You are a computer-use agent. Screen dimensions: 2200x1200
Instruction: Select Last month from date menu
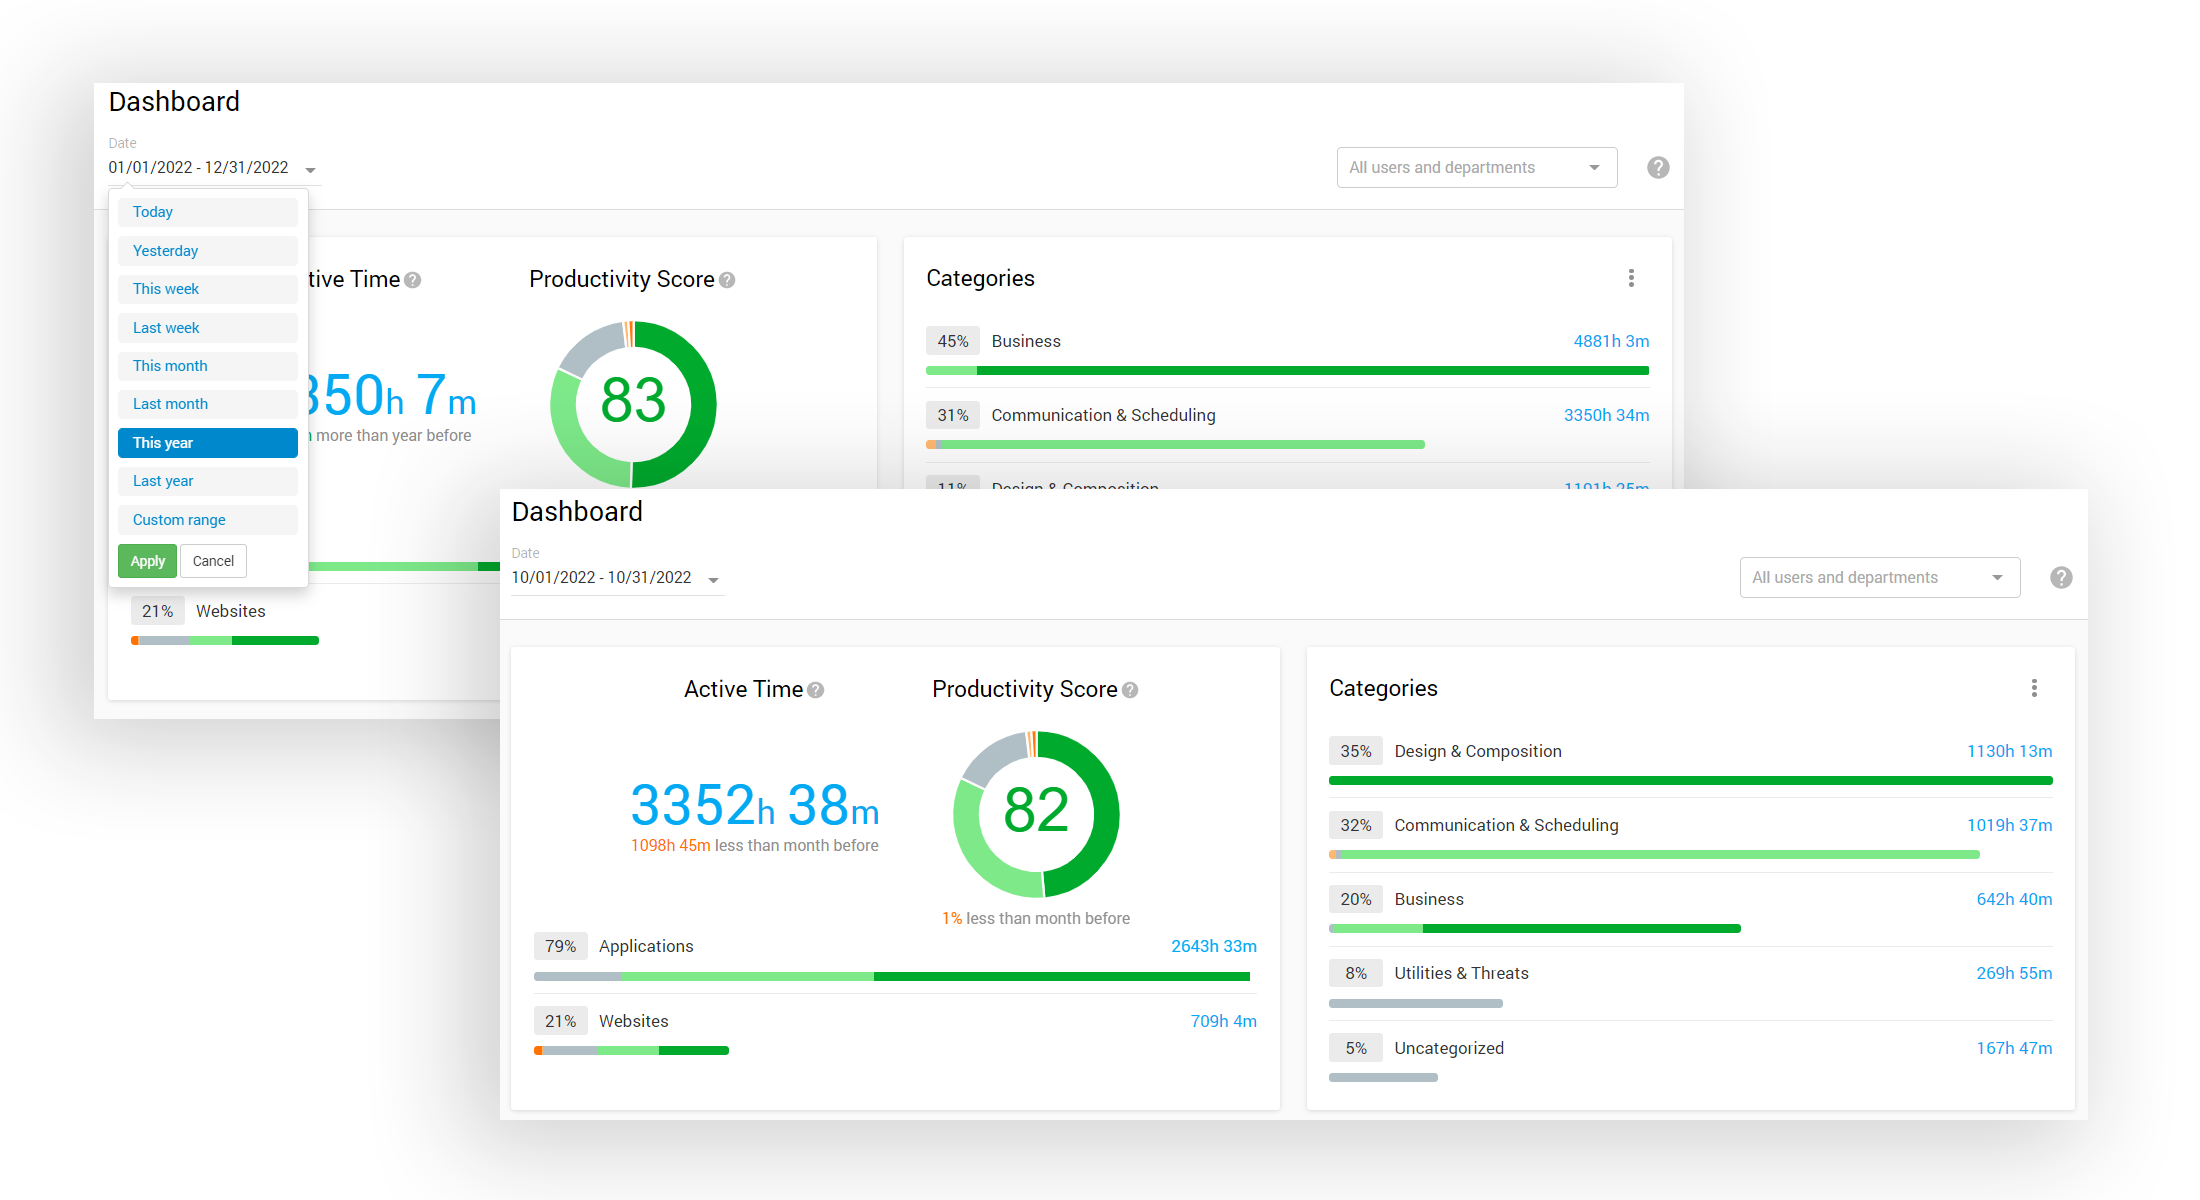tap(207, 404)
